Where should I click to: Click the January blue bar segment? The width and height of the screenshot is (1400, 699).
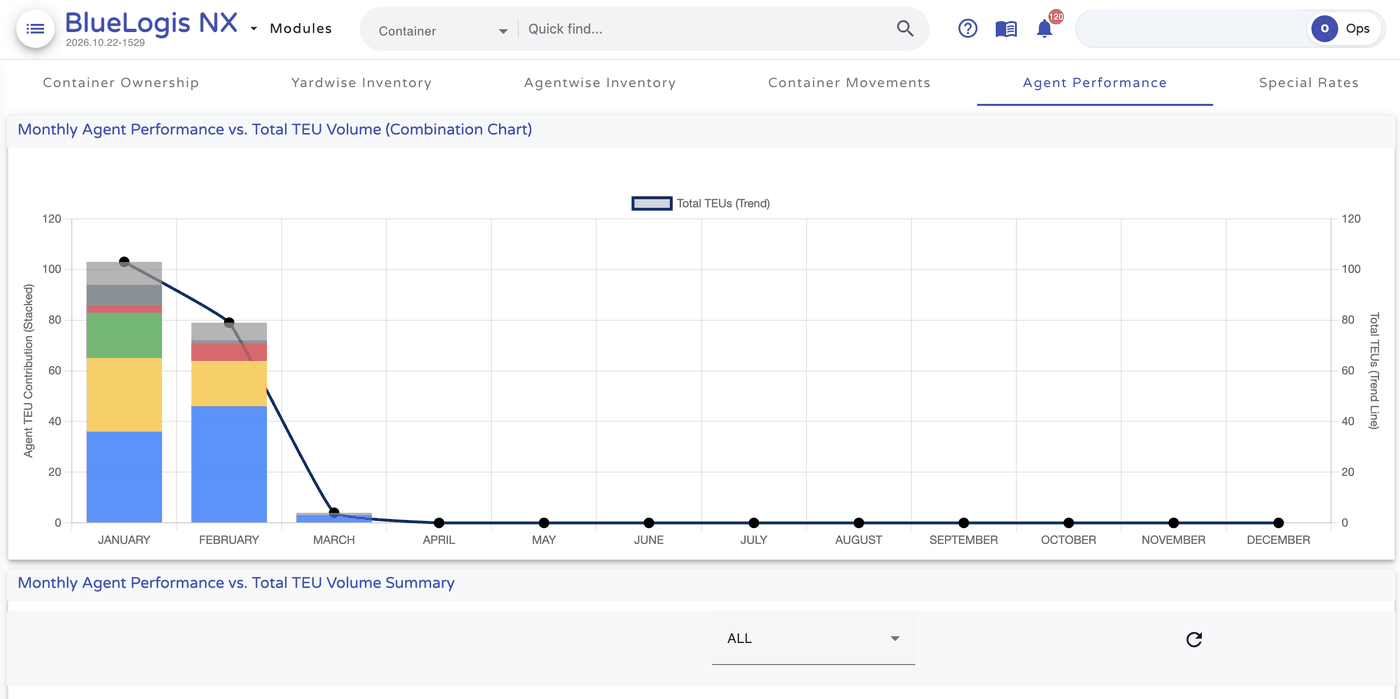click(x=124, y=477)
